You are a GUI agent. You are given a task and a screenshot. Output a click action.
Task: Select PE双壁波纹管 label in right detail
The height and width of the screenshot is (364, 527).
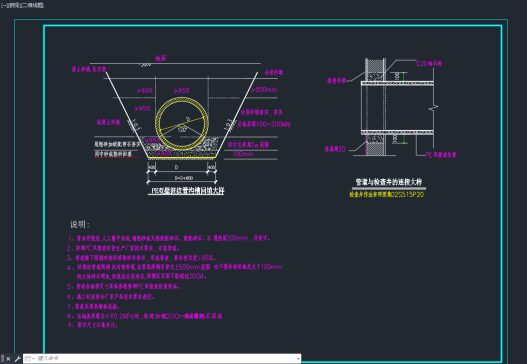tap(441, 155)
